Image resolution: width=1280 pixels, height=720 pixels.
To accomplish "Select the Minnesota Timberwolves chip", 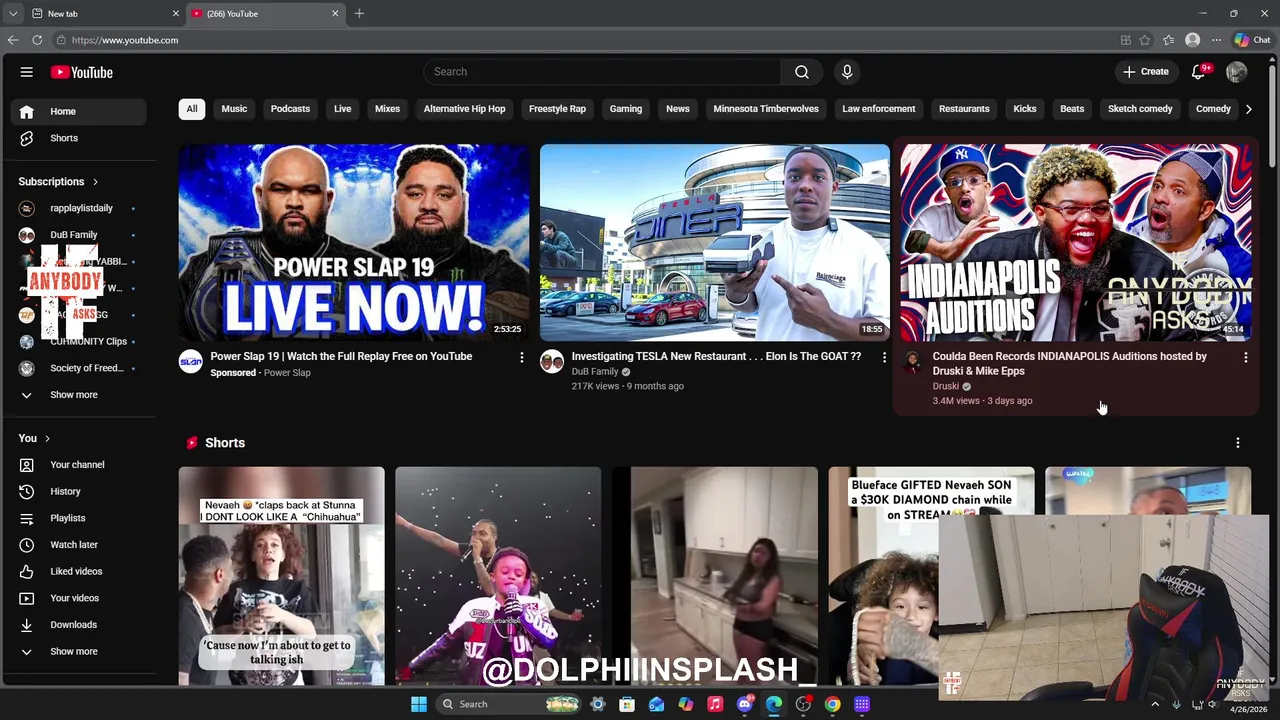I will point(766,109).
